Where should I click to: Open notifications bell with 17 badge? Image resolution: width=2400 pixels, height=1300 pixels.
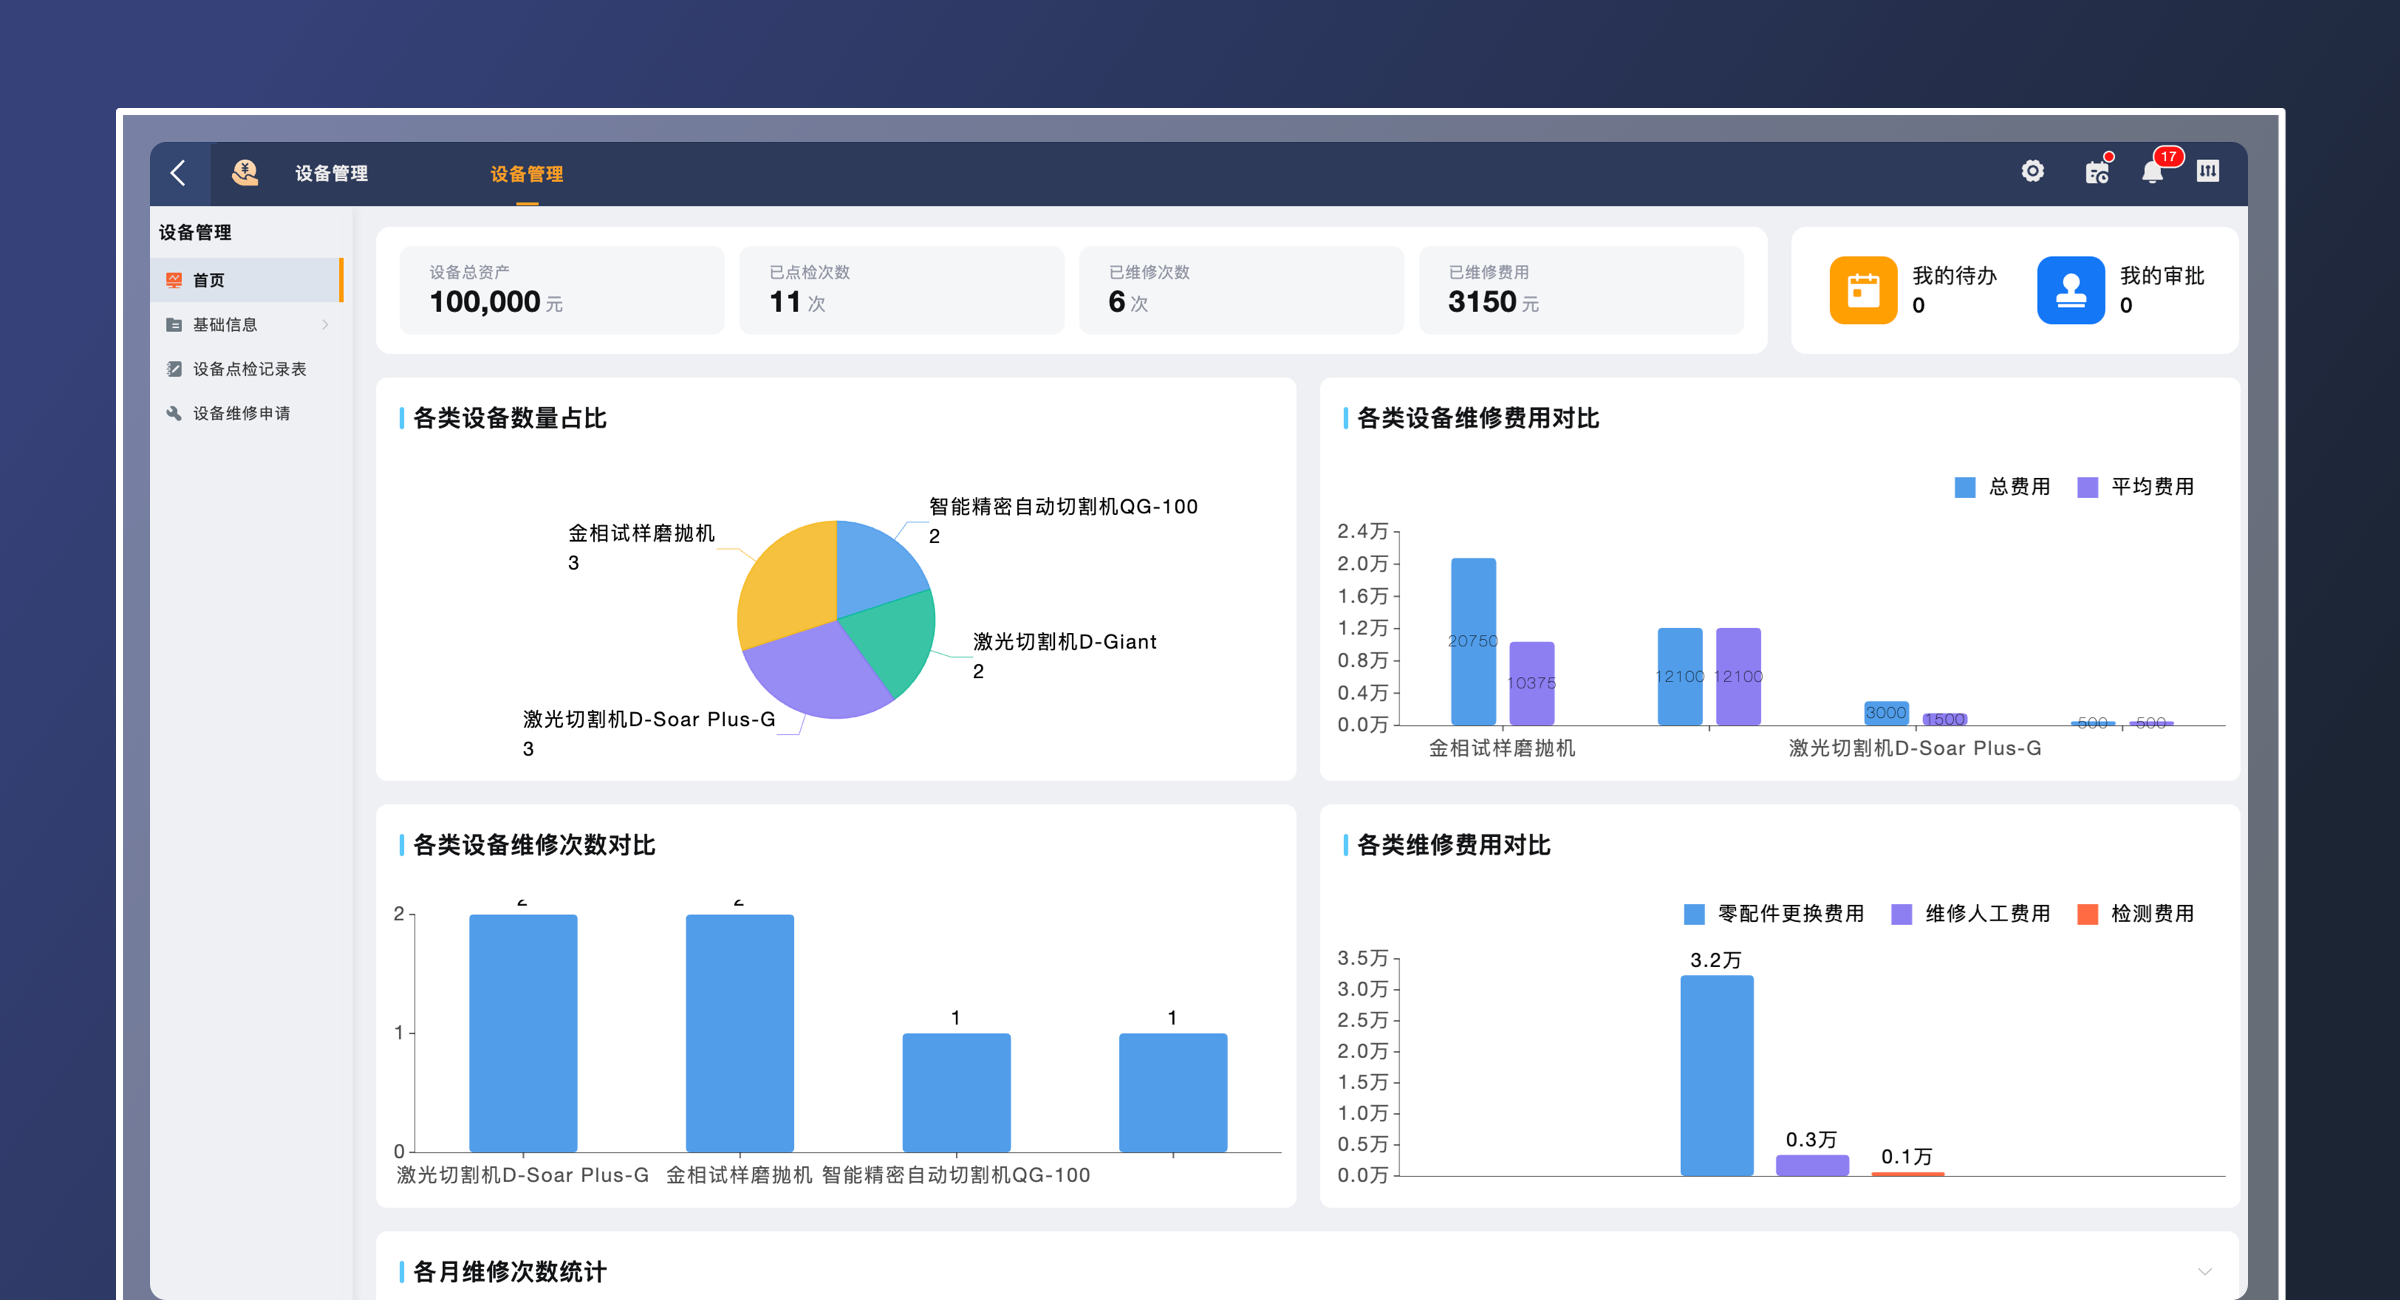(x=2153, y=173)
